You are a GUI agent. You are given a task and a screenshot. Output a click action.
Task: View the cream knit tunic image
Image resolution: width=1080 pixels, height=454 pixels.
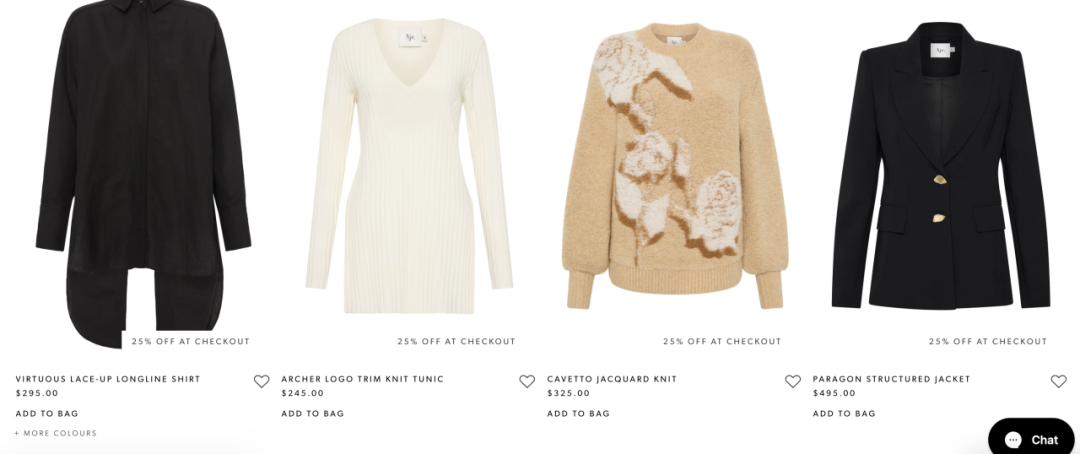[409, 165]
